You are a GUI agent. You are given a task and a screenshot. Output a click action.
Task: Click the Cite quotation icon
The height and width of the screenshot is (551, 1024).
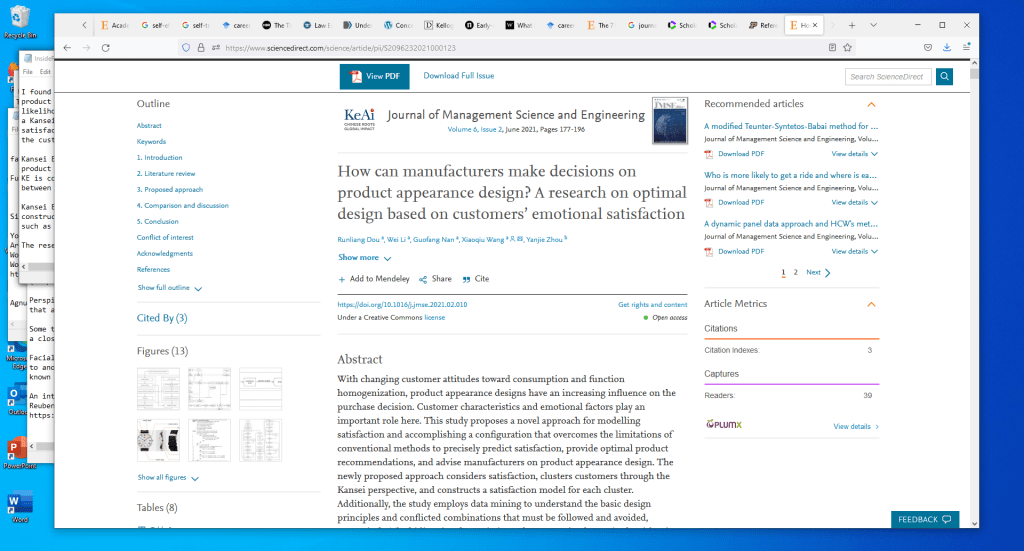tap(466, 279)
